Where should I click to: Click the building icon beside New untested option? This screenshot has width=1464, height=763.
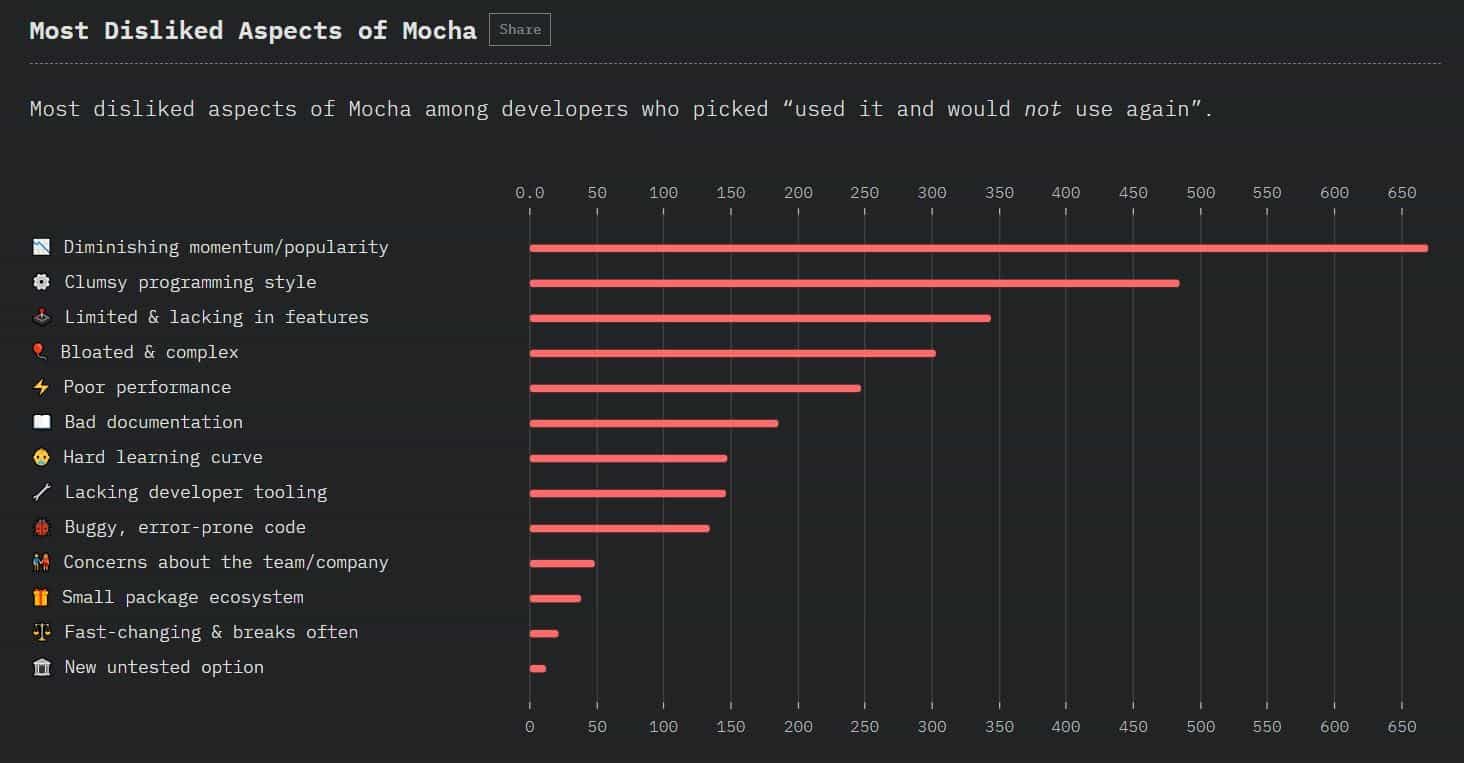click(x=41, y=667)
